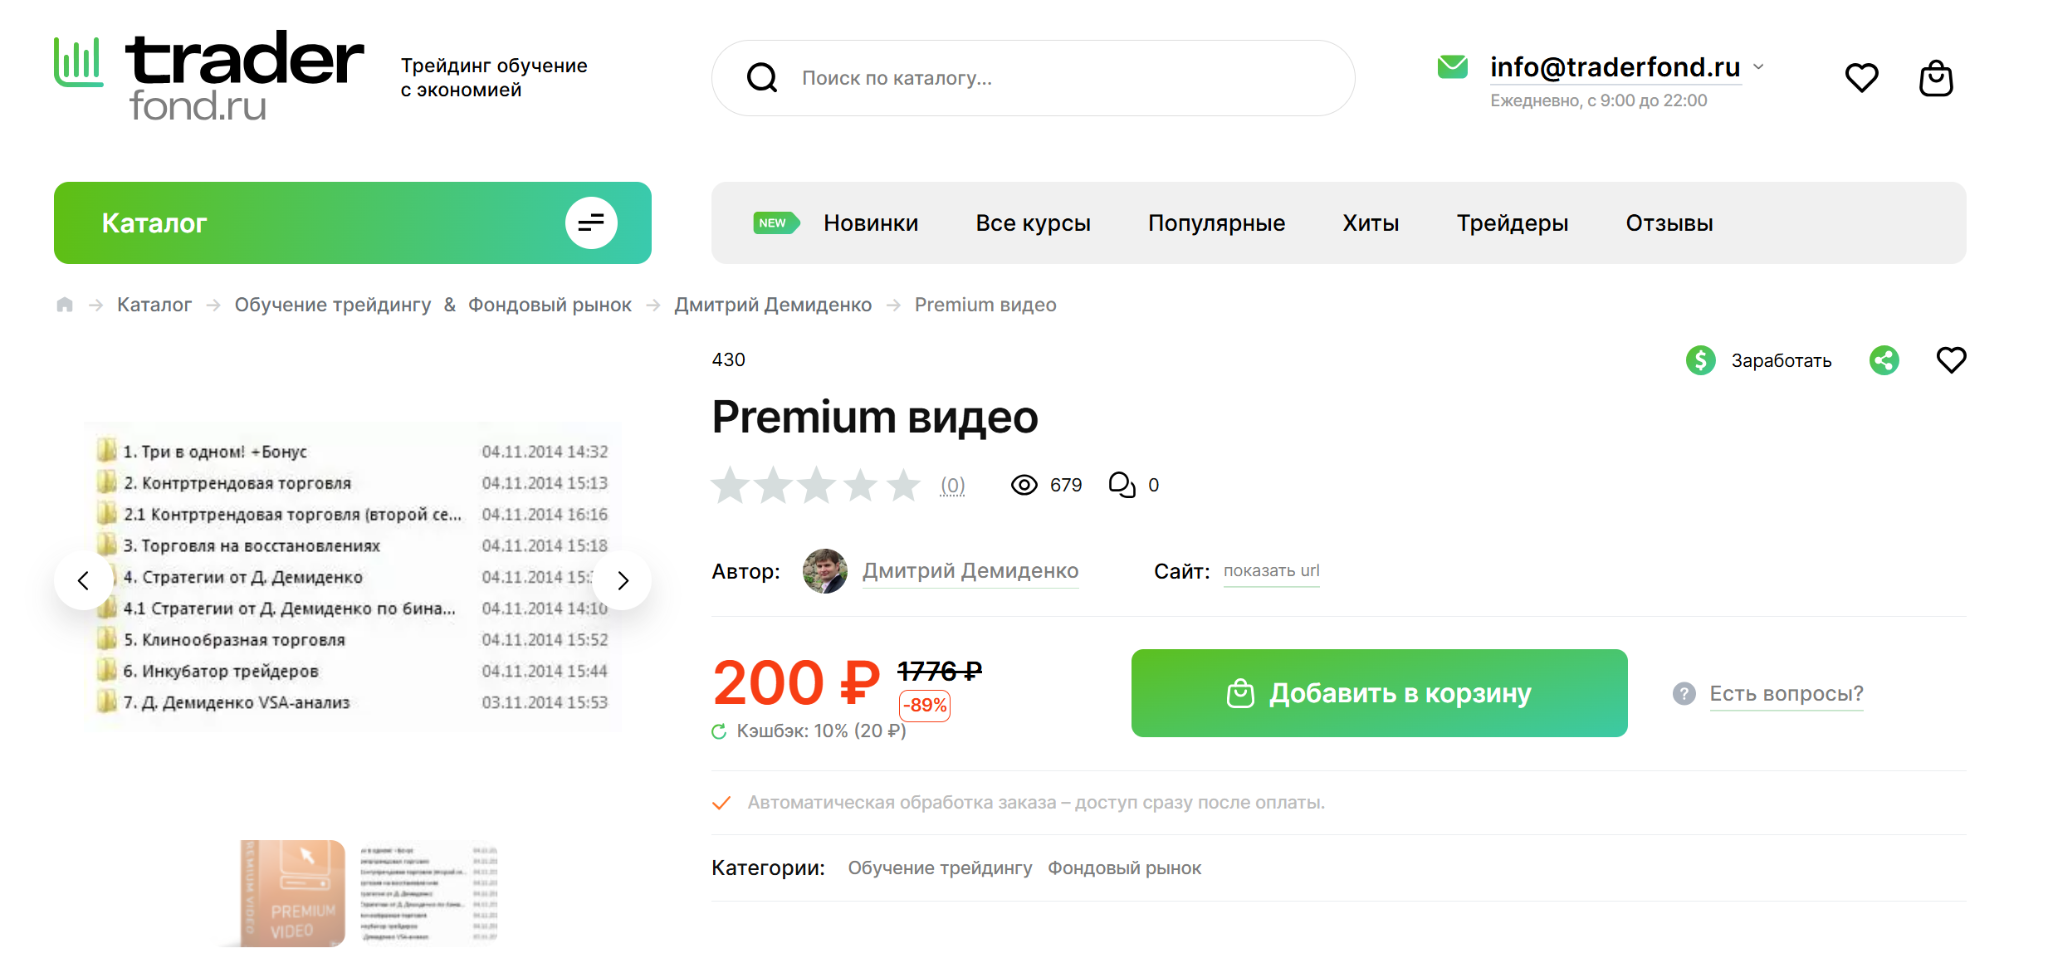Image resolution: width=2048 pixels, height=978 pixels.
Task: Select the Premium Video box thumbnail
Action: (294, 893)
